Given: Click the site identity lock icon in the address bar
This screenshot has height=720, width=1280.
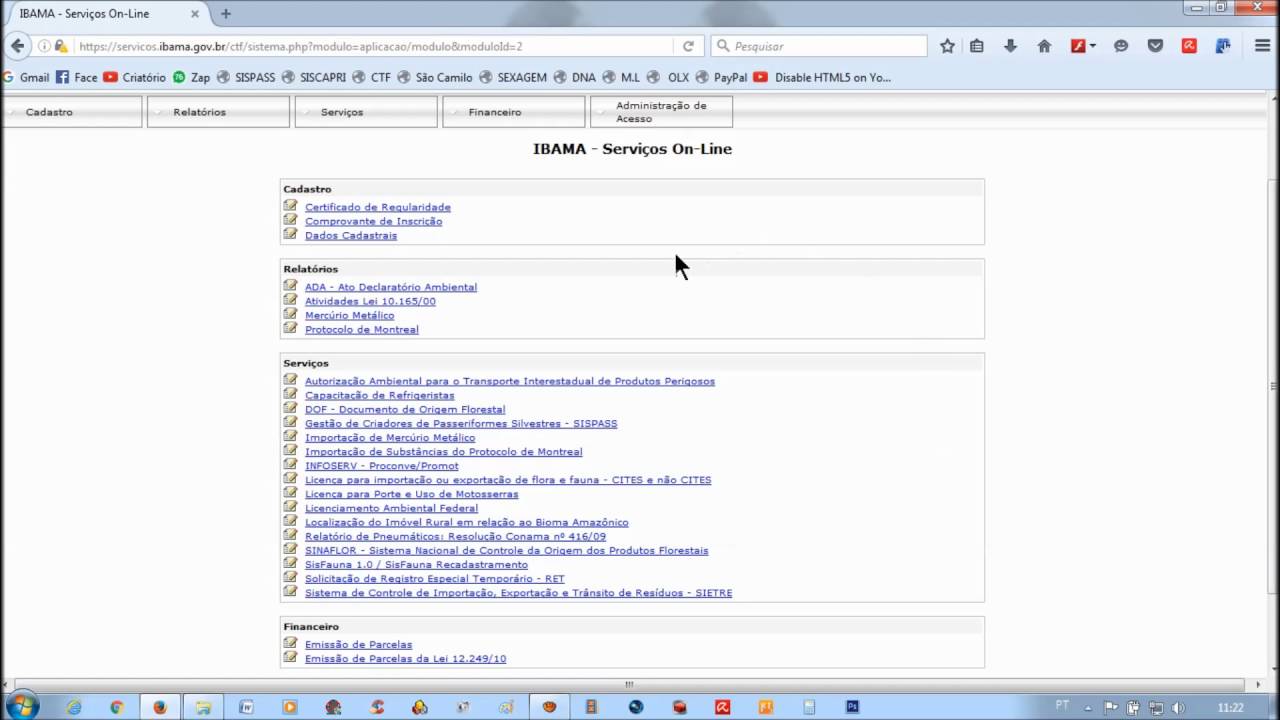Looking at the screenshot, I should coord(61,46).
